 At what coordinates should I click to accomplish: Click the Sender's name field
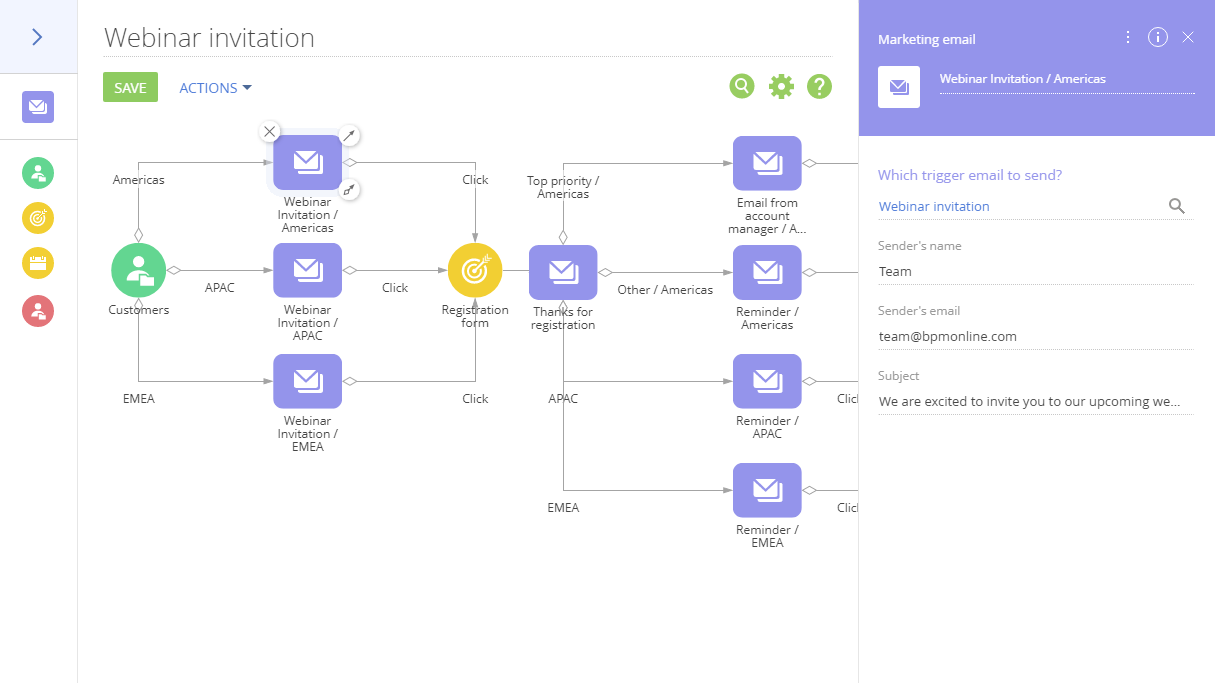coord(1034,271)
